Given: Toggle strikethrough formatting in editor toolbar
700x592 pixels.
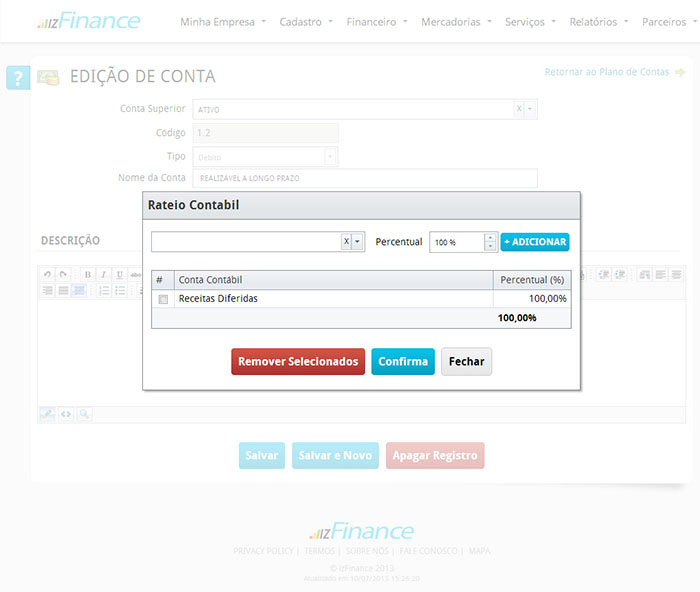Looking at the screenshot, I should 135,274.
